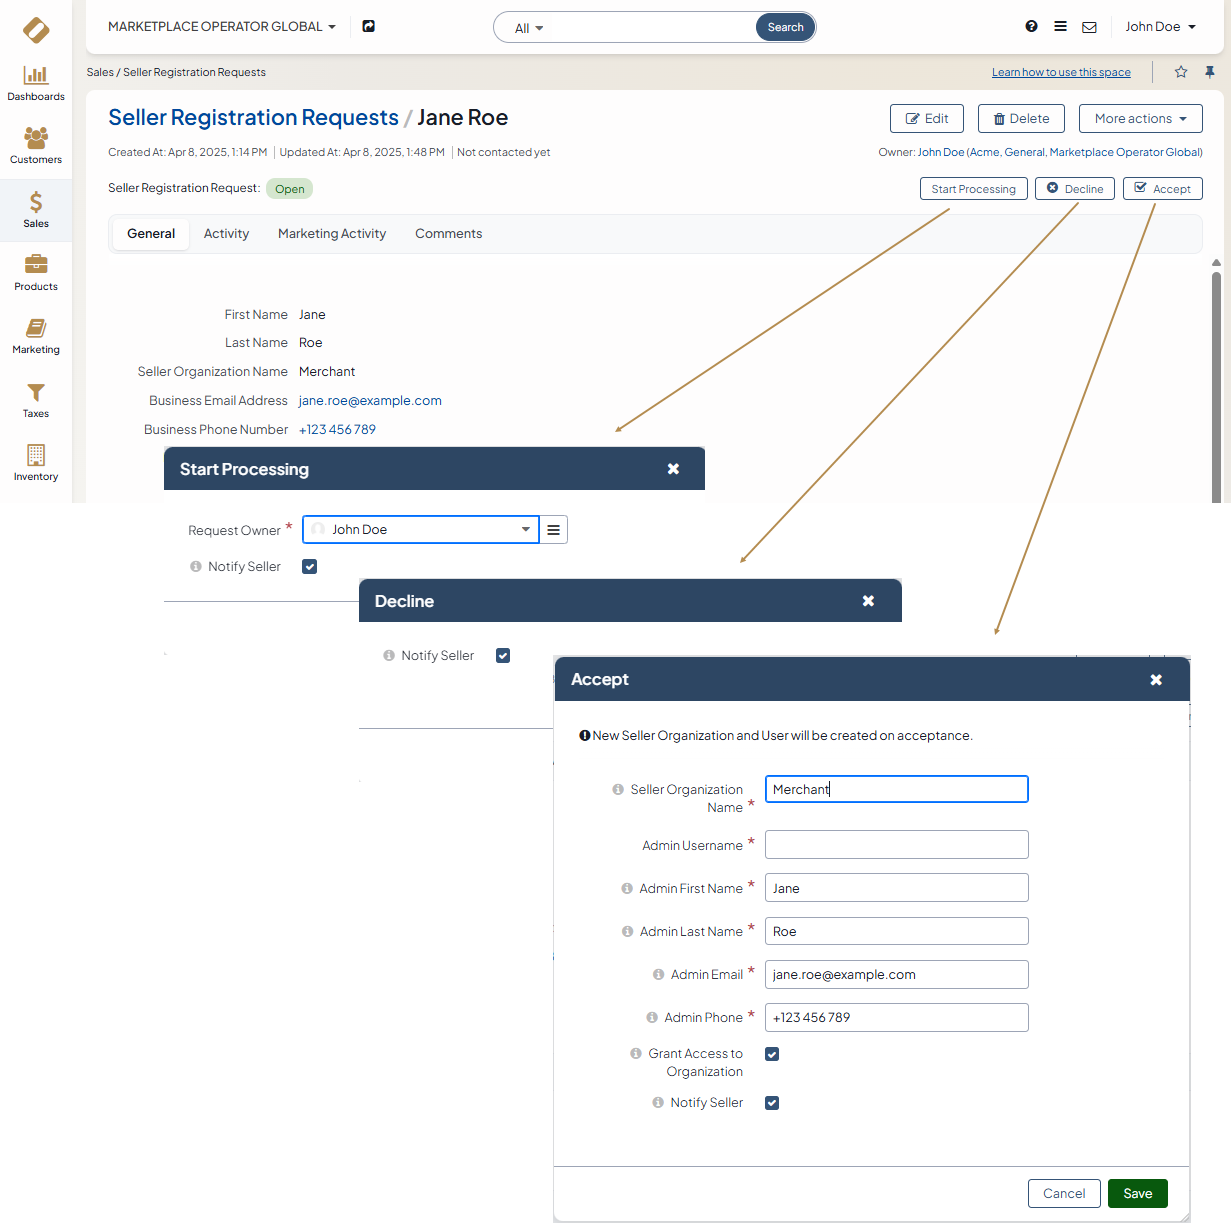Viewport: 1231px width, 1223px height.
Task: Expand the More actions dropdown
Action: (1140, 118)
